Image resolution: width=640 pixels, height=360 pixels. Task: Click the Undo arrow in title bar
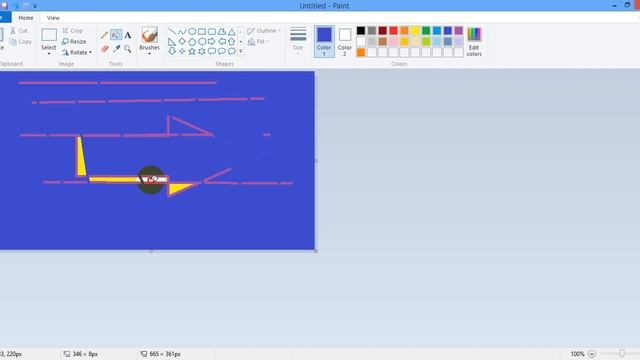(16, 6)
